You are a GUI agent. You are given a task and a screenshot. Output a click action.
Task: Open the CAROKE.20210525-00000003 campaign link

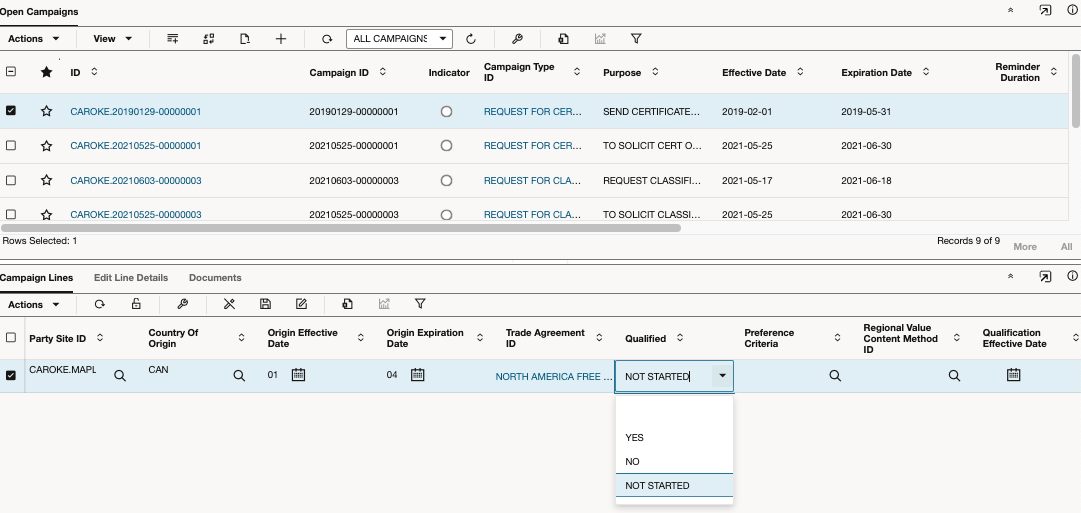(x=135, y=214)
